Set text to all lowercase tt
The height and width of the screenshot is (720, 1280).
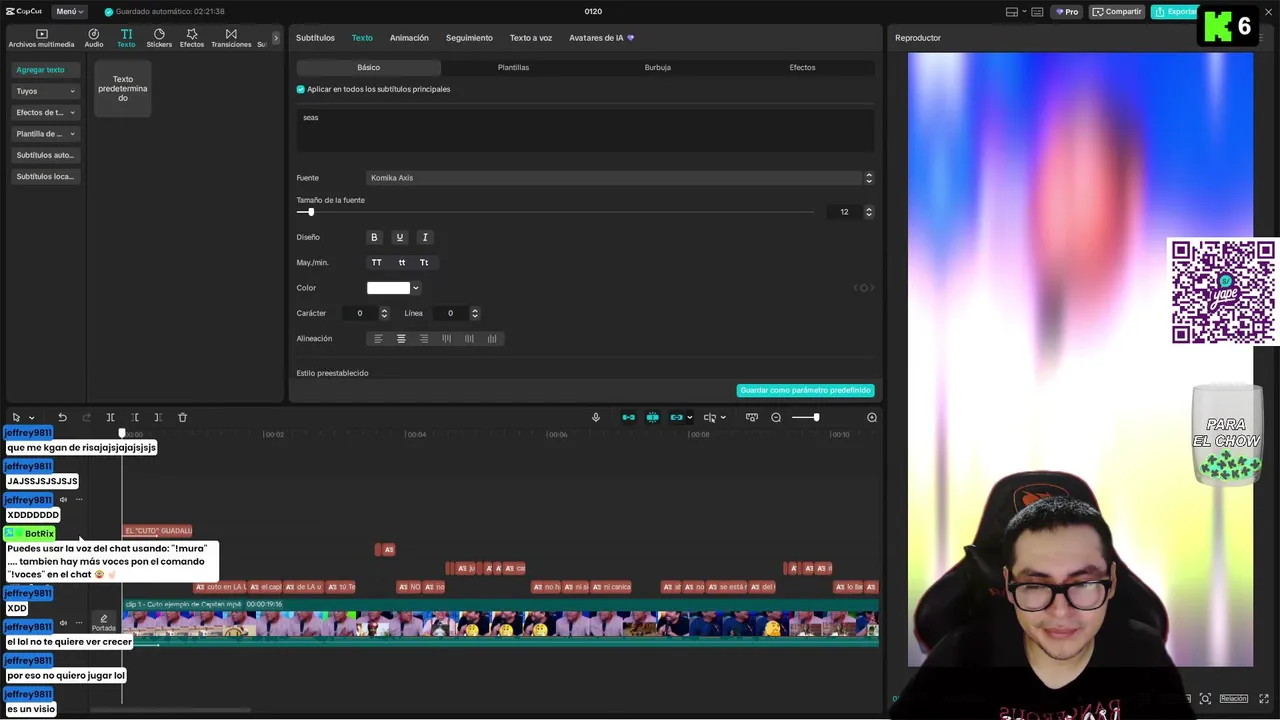(x=401, y=262)
